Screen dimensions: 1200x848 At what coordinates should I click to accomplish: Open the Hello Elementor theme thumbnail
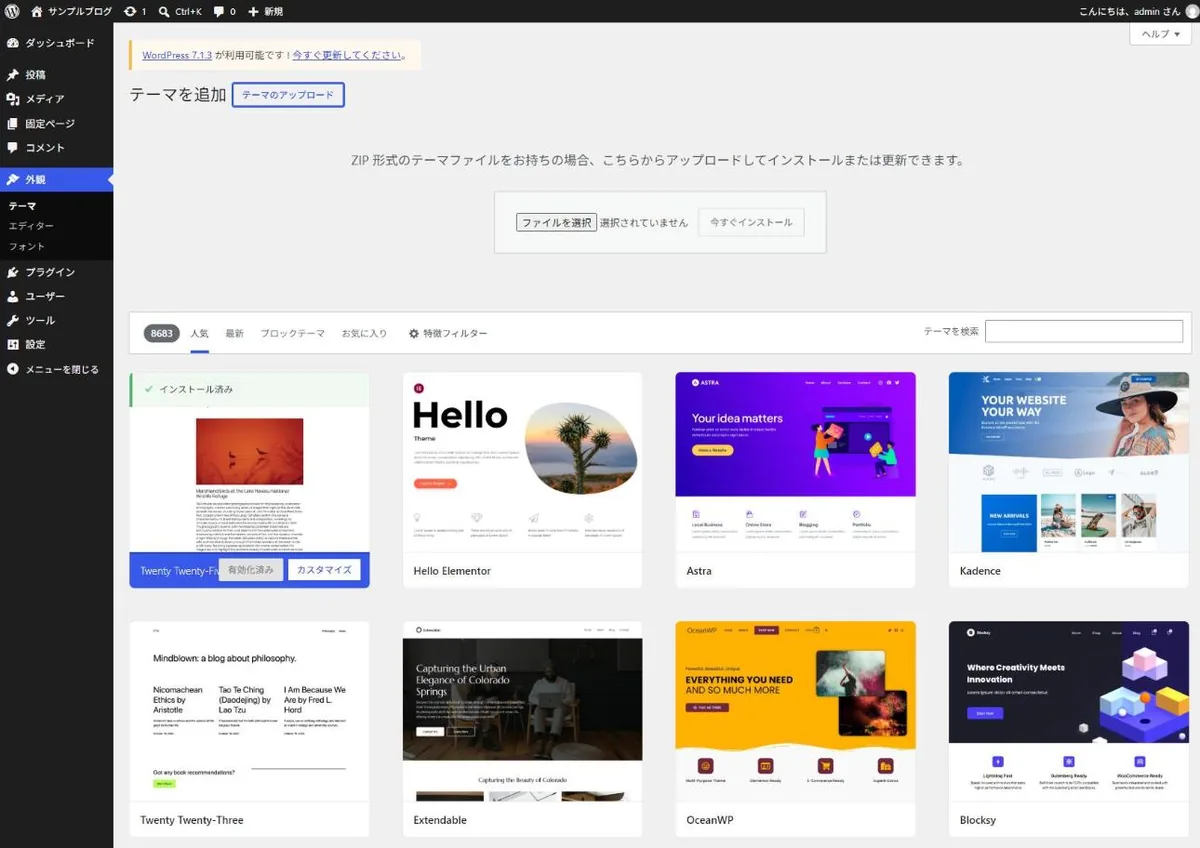(x=522, y=462)
